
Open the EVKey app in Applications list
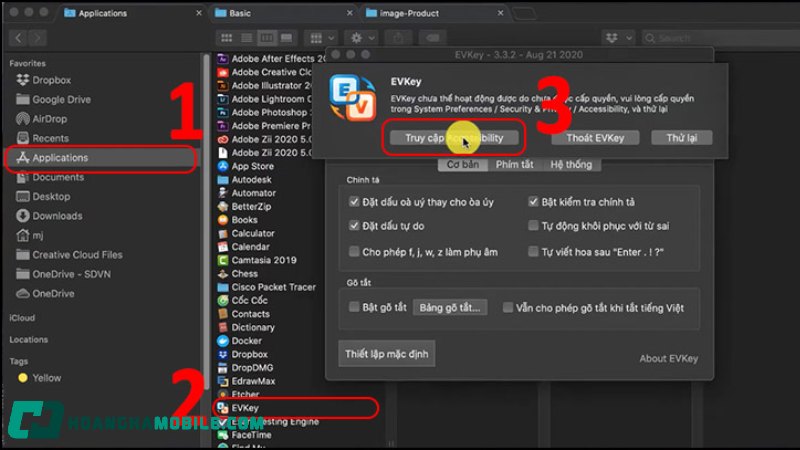click(245, 408)
